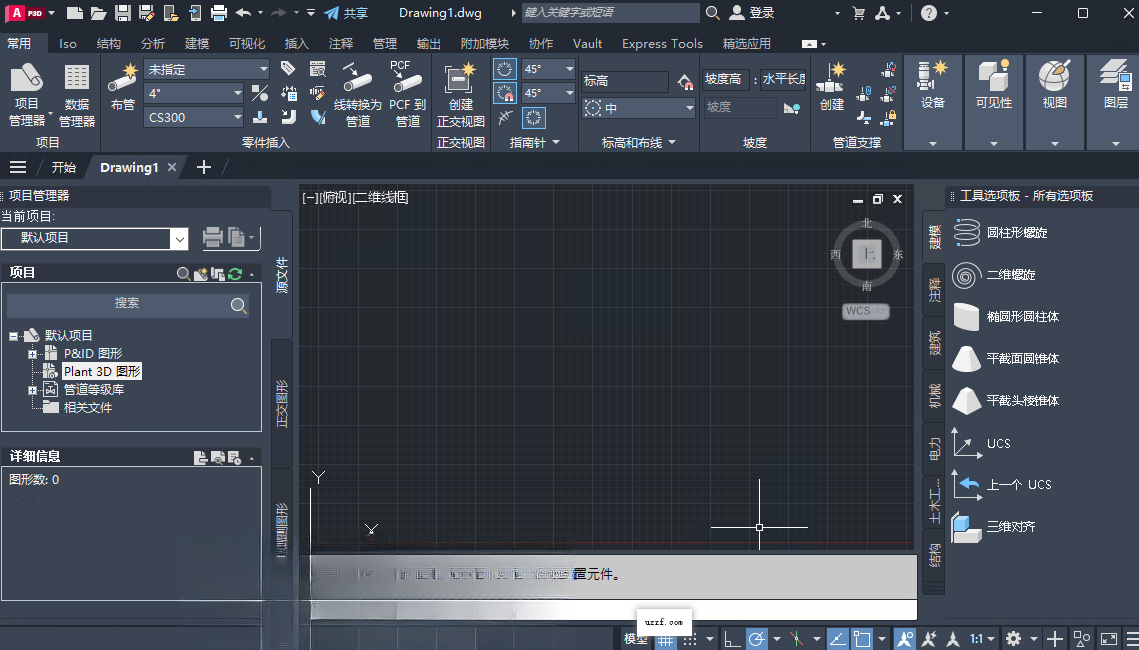This screenshot has width=1139, height=650.
Task: Click the 登录 sign-in button
Action: (753, 13)
